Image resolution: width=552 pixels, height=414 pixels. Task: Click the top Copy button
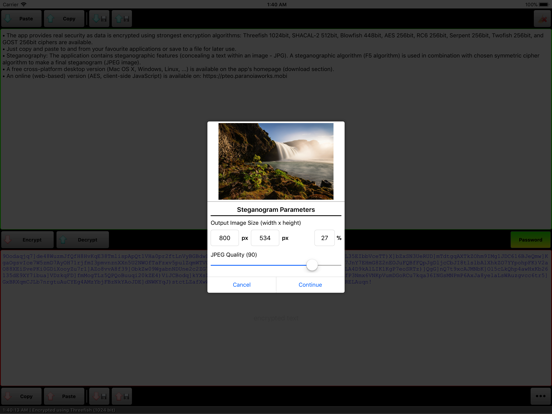[x=64, y=19]
